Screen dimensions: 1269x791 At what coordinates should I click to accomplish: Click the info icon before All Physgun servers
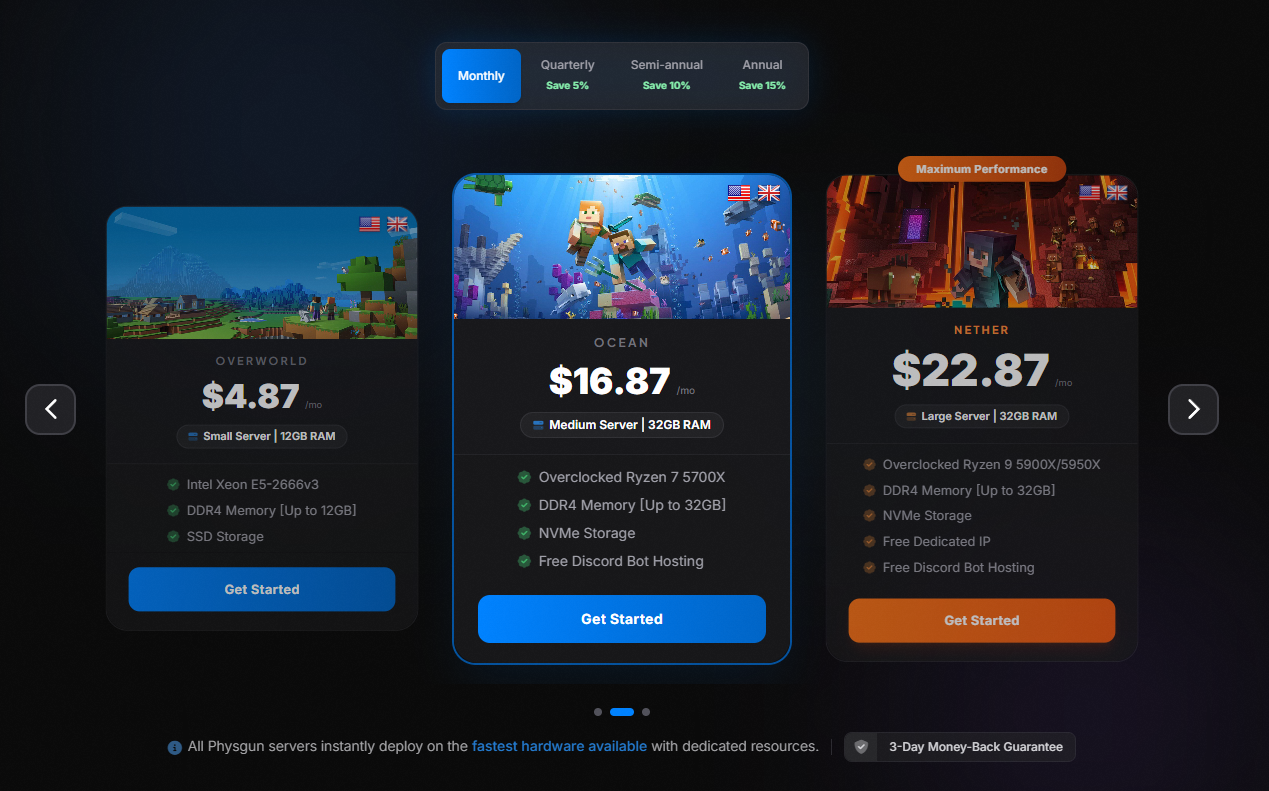175,747
